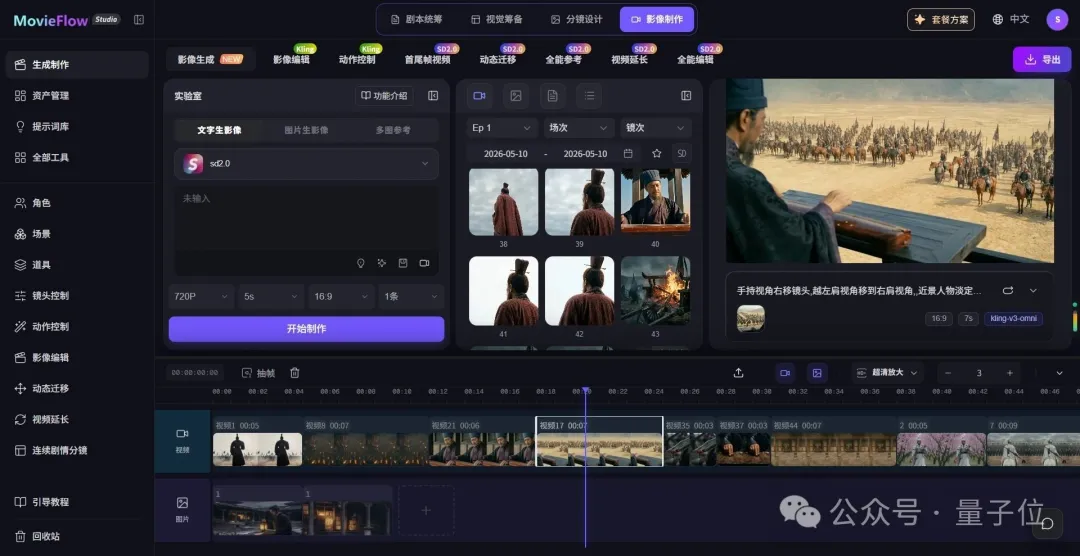
Task: Change language via 中文 button
Action: pyautogui.click(x=1011, y=19)
